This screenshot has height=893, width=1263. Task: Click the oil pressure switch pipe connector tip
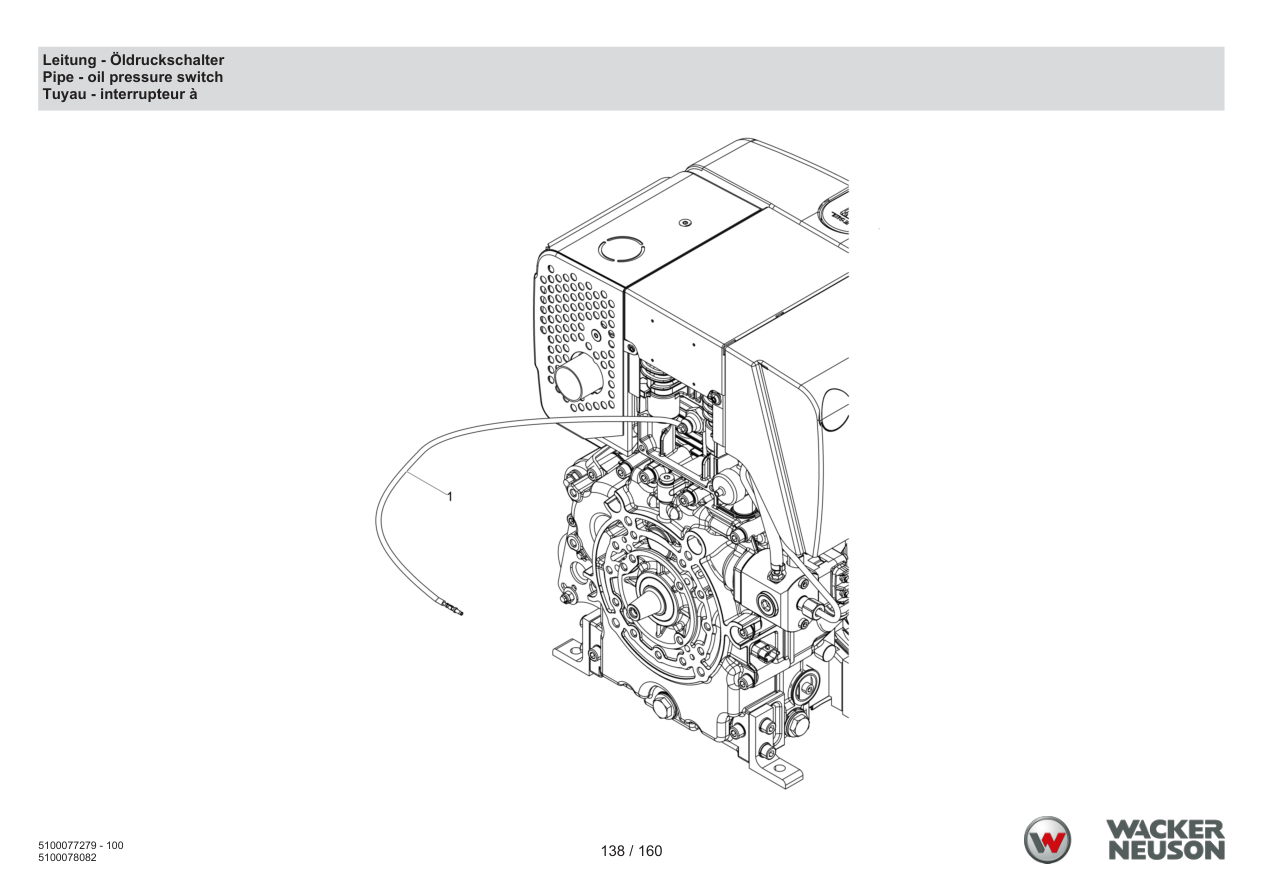pyautogui.click(x=453, y=608)
